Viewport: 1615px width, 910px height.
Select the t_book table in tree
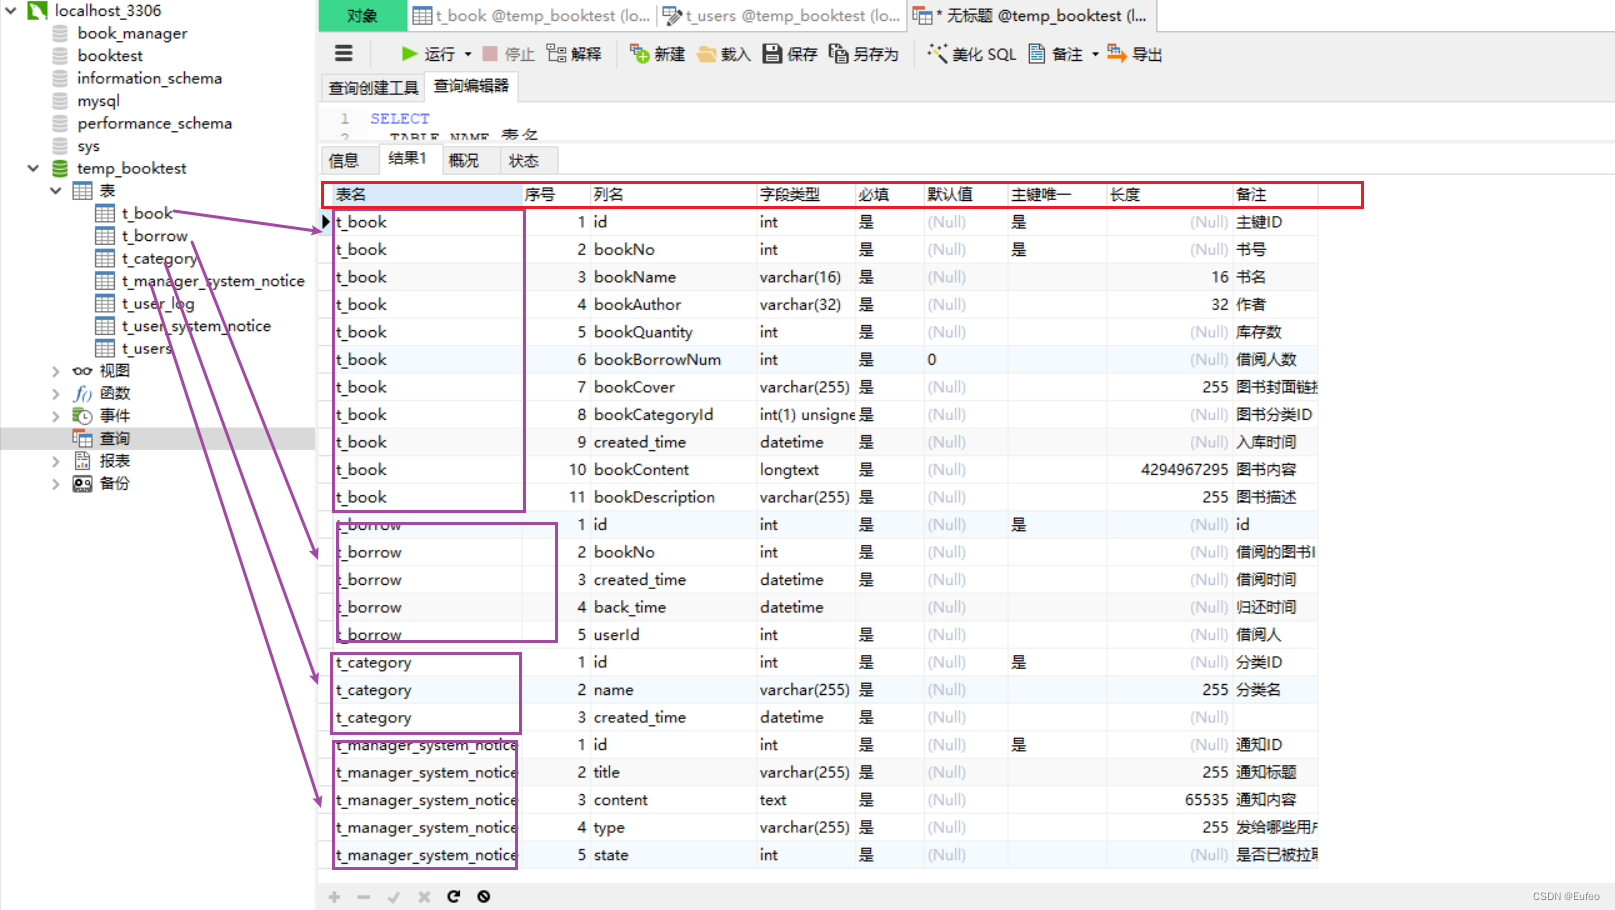(147, 213)
